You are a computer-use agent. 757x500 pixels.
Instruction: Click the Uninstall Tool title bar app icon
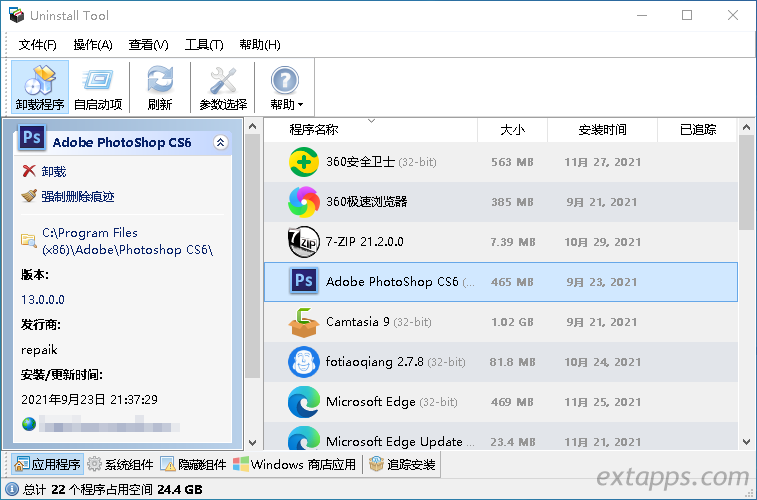tap(16, 15)
